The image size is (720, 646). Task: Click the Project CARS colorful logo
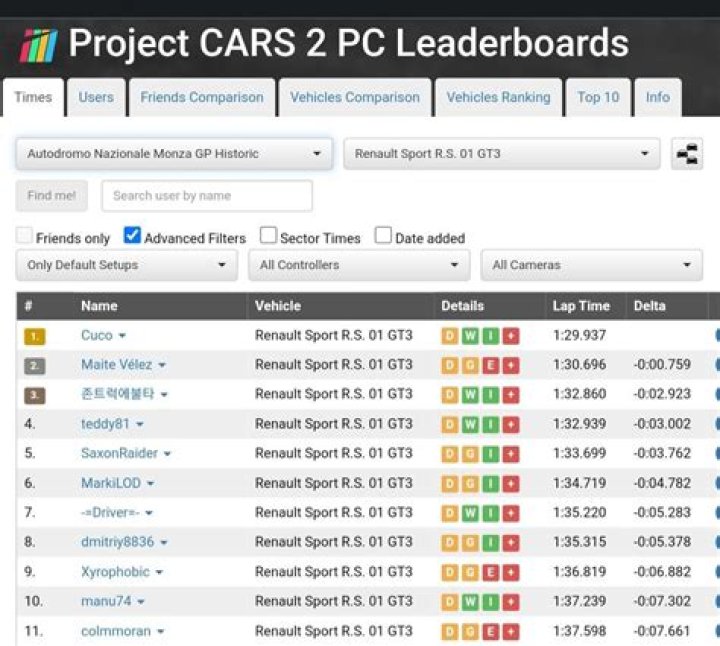point(38,46)
